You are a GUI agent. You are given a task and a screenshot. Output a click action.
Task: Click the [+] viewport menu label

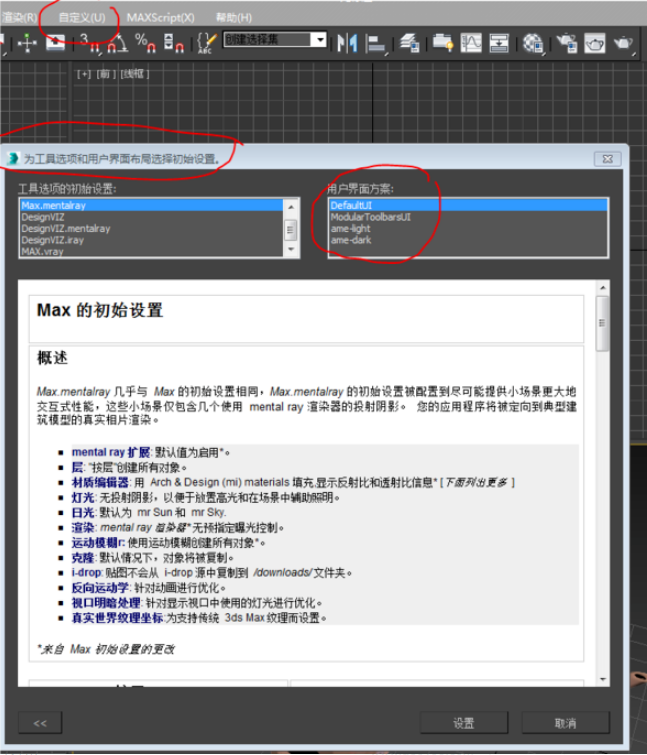coord(84,74)
